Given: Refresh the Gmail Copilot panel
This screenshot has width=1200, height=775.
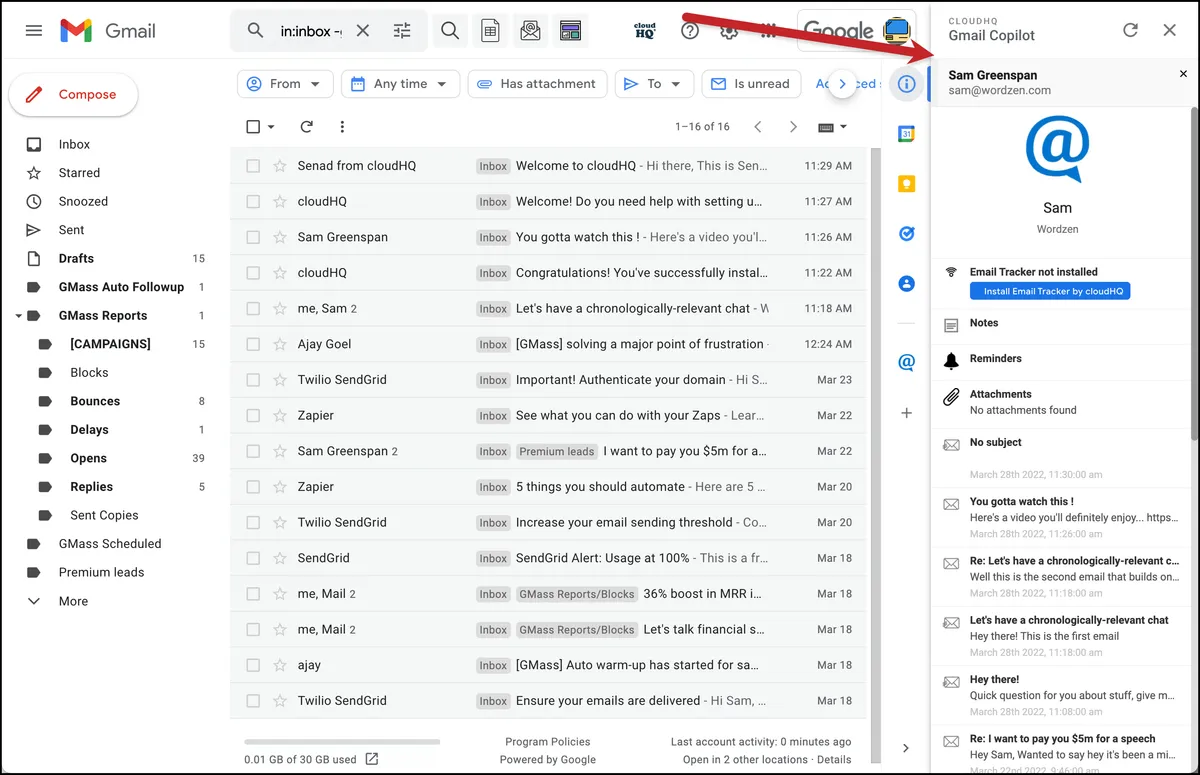Looking at the screenshot, I should coord(1130,30).
